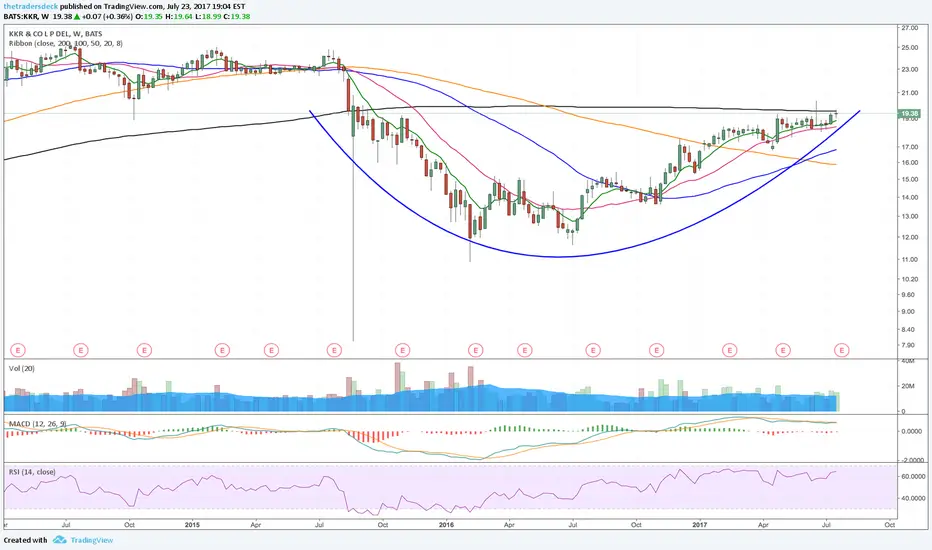
Task: Click the 19.38 current price label
Action: tap(909, 114)
